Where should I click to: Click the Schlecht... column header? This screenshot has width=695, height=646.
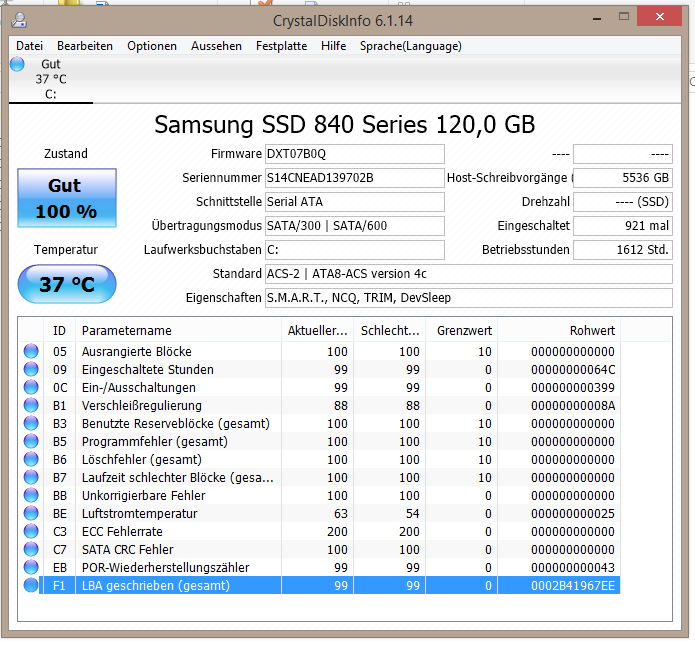coord(390,331)
